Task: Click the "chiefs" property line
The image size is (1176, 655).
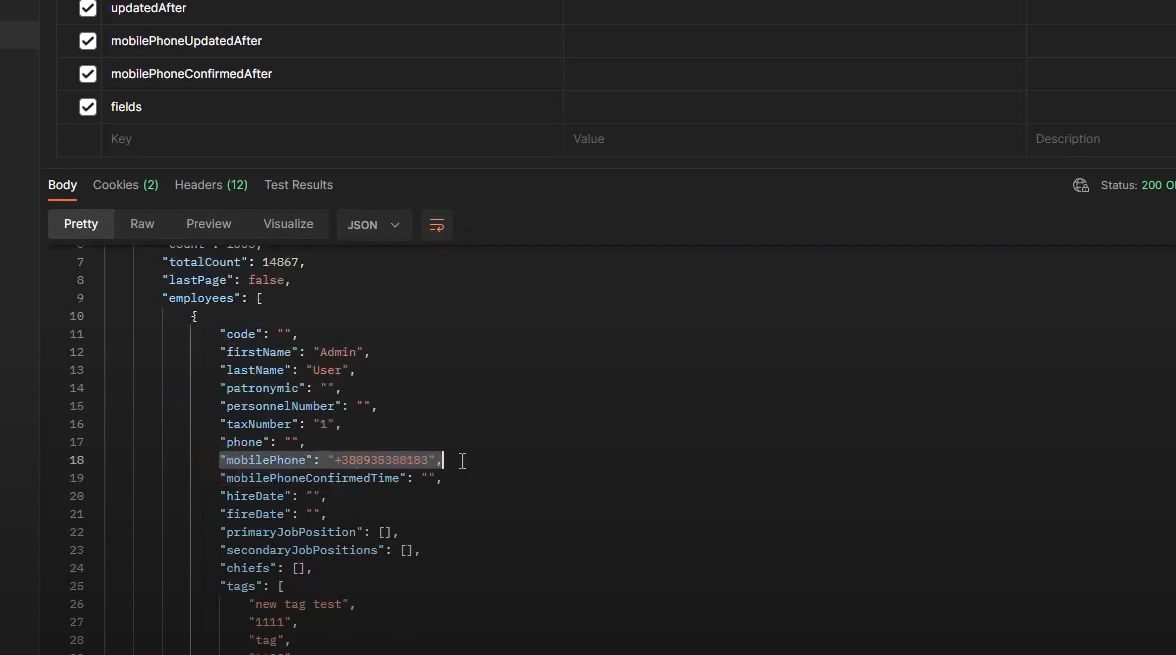Action: 266,569
